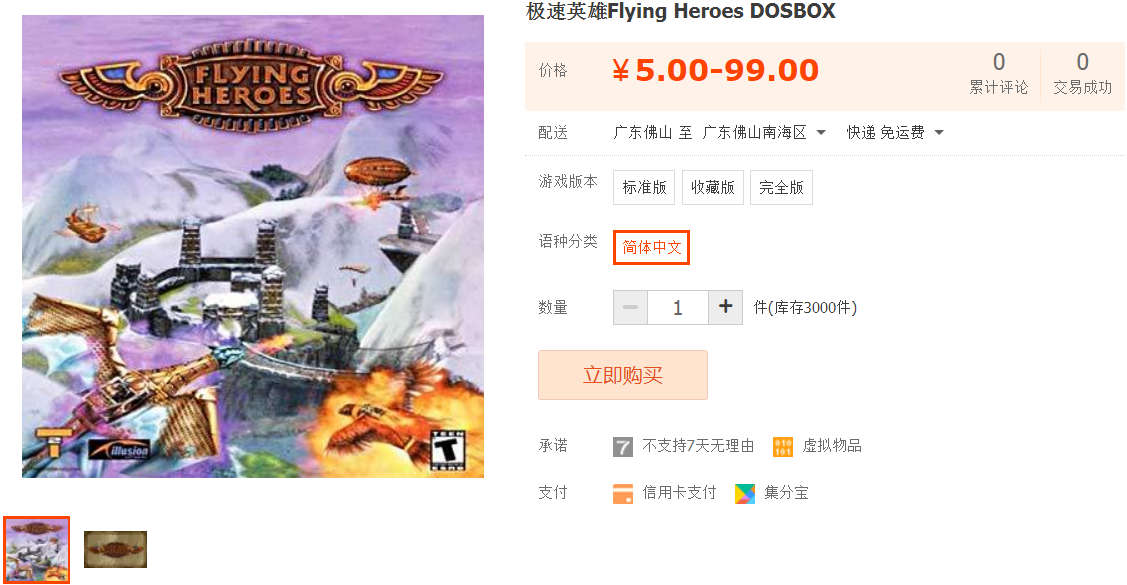Open the 交易成功 transactions count
The image size is (1127, 585).
click(x=1082, y=75)
